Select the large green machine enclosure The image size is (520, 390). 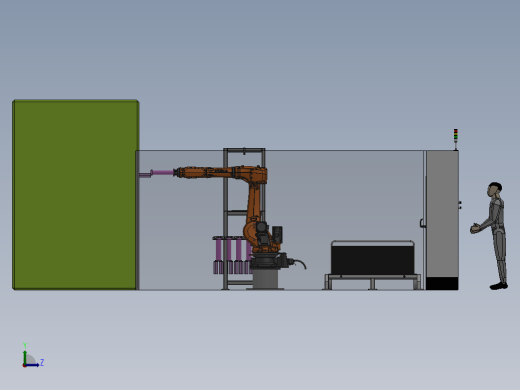pos(76,194)
